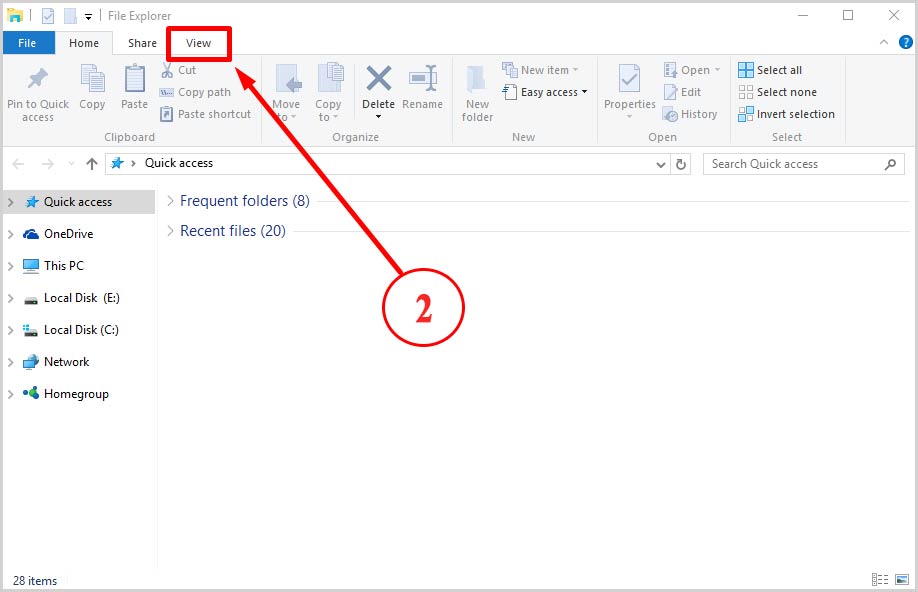Click Invert selection
Viewport: 918px width, 592px height.
click(787, 114)
